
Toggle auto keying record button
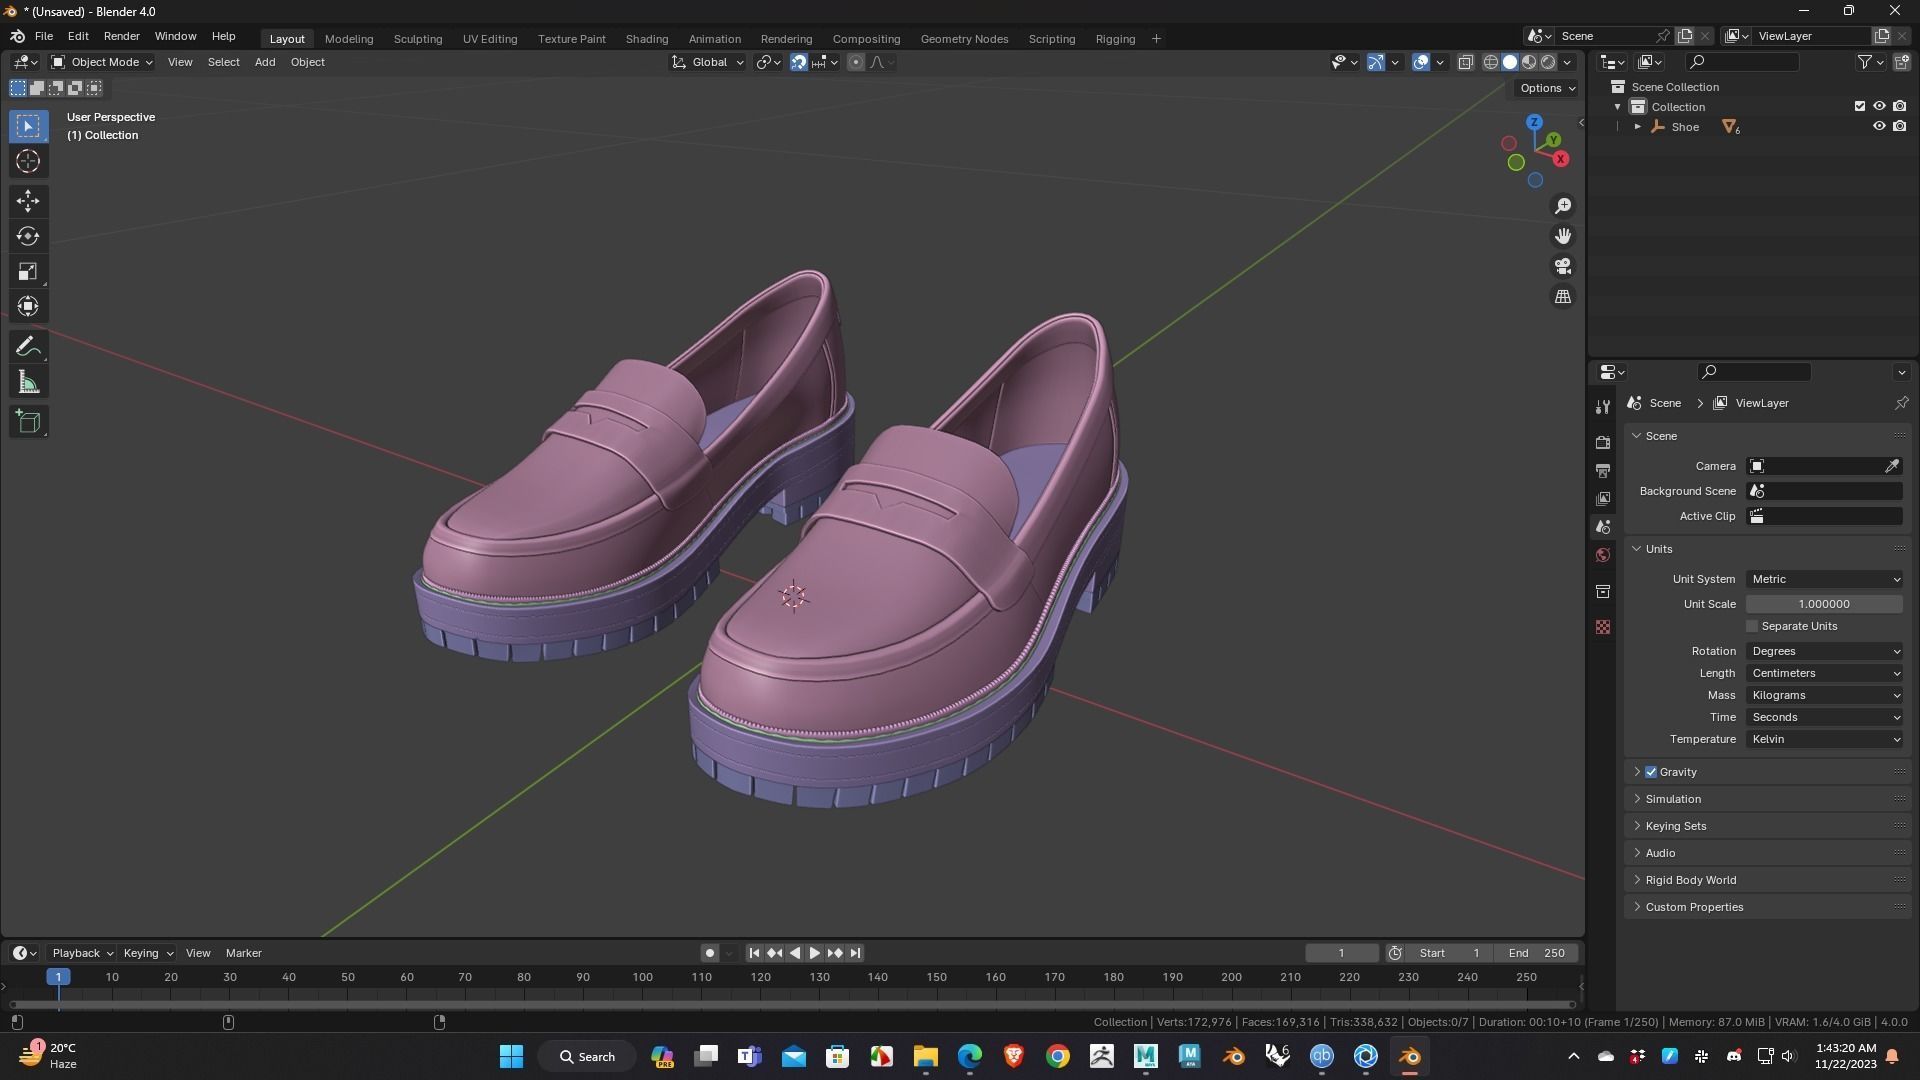710,953
